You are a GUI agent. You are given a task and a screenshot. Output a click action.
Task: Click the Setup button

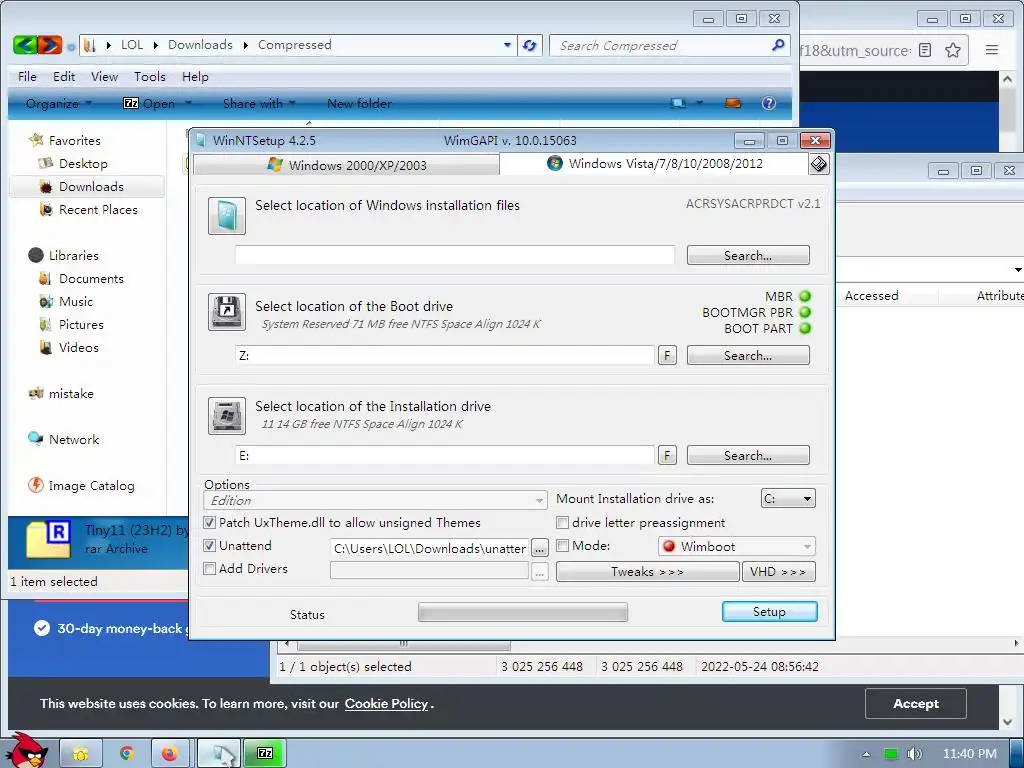coord(769,611)
